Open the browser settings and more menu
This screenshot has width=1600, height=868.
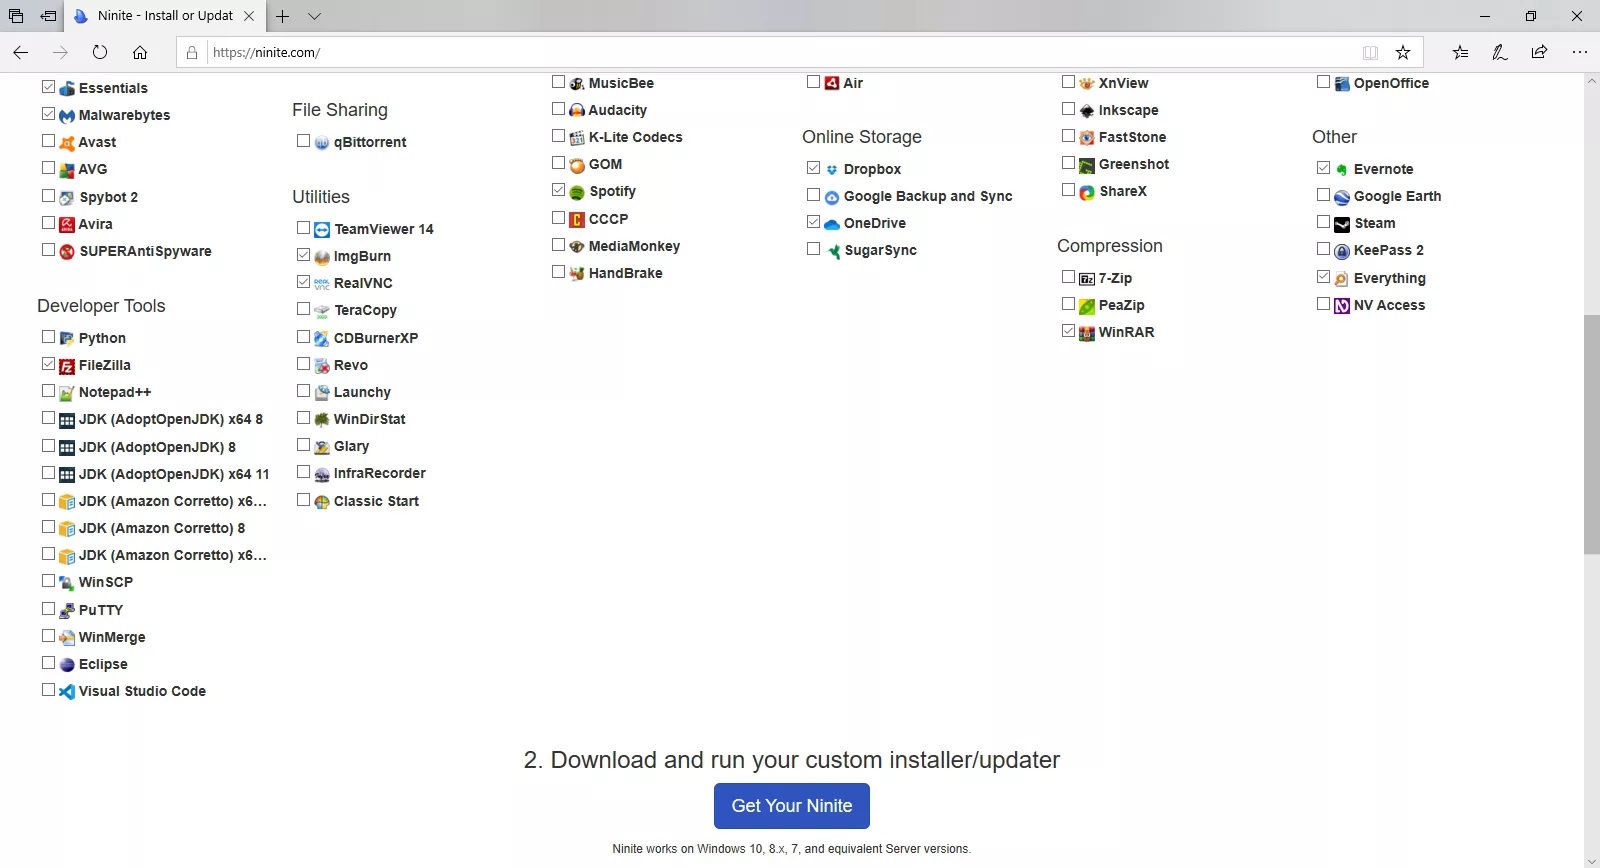pyautogui.click(x=1580, y=52)
